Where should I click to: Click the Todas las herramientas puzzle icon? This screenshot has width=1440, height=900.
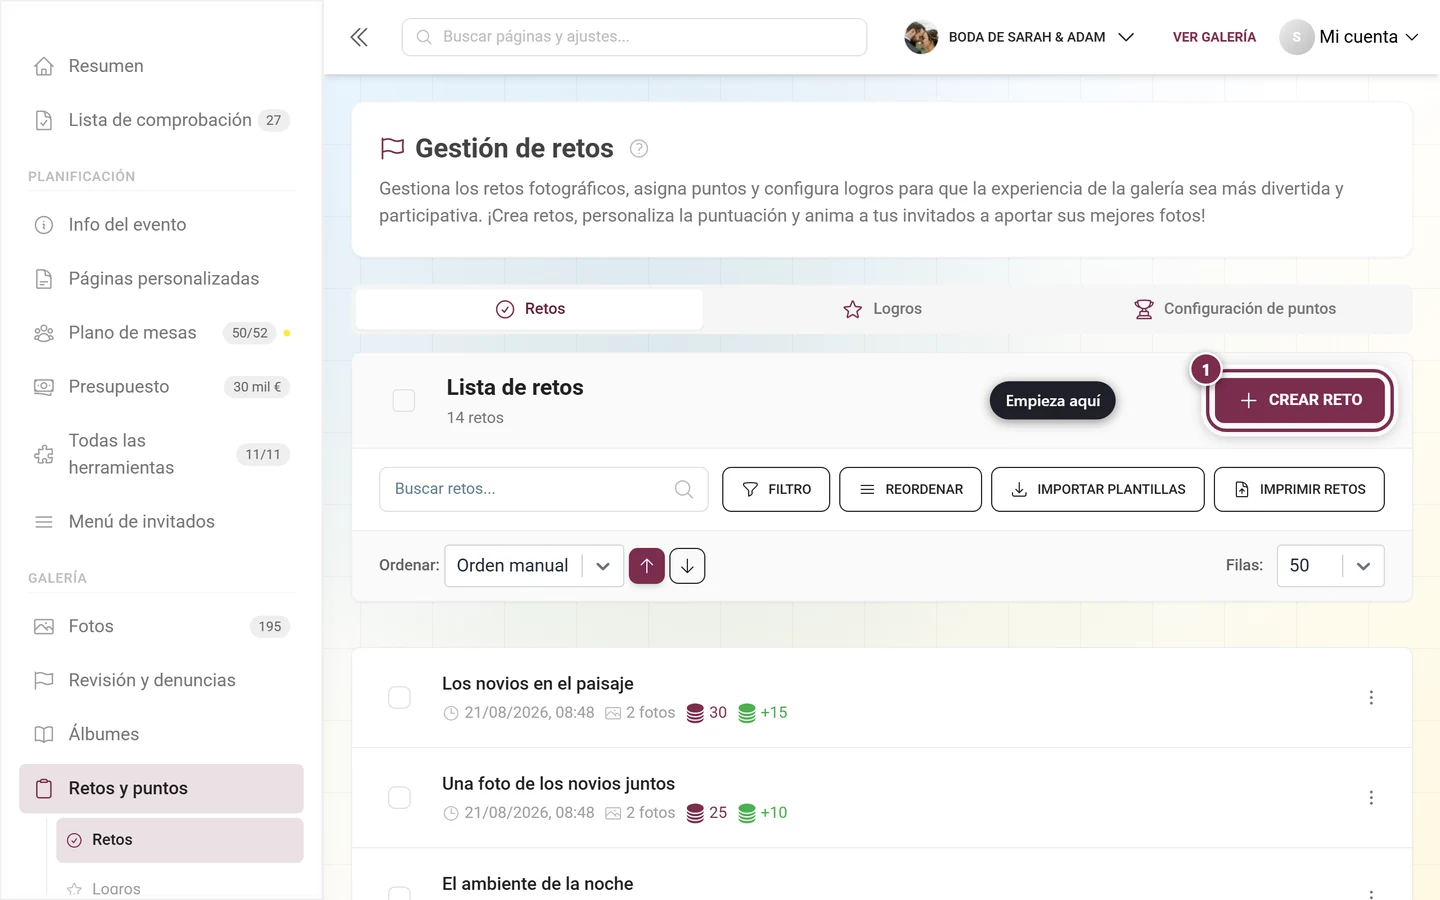pyautogui.click(x=44, y=454)
